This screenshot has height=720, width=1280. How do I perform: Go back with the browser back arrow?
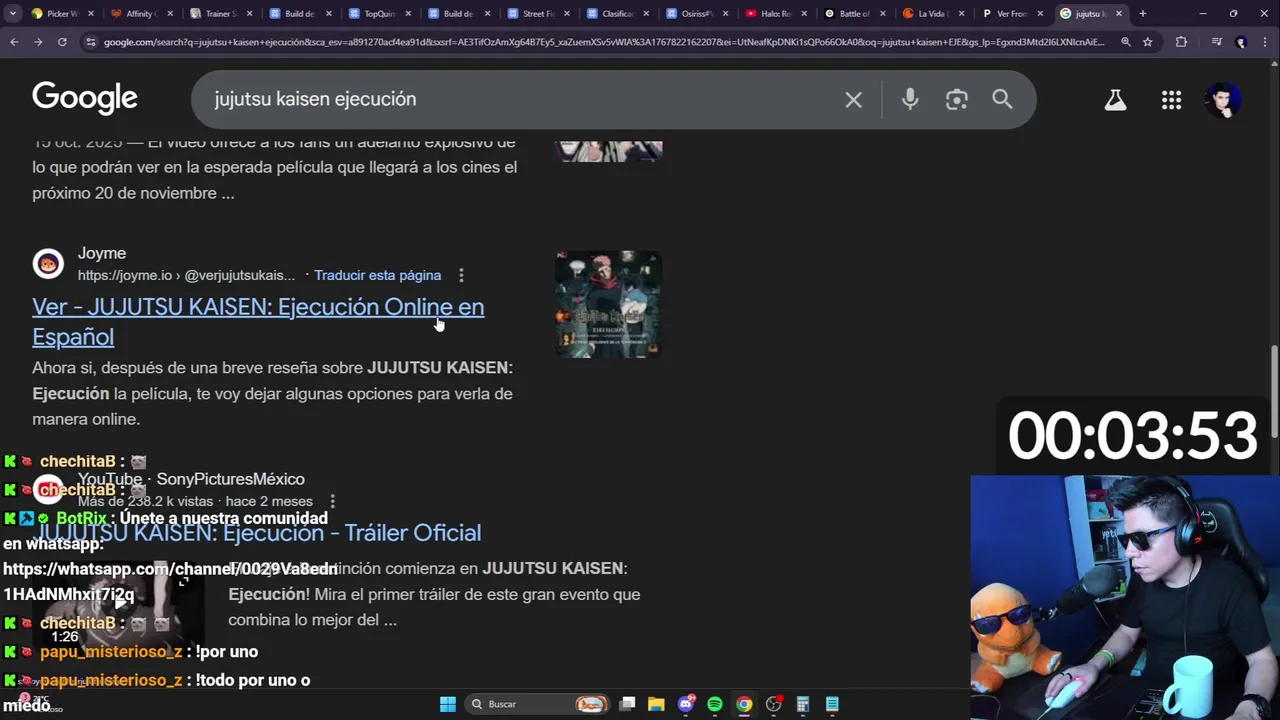14,42
